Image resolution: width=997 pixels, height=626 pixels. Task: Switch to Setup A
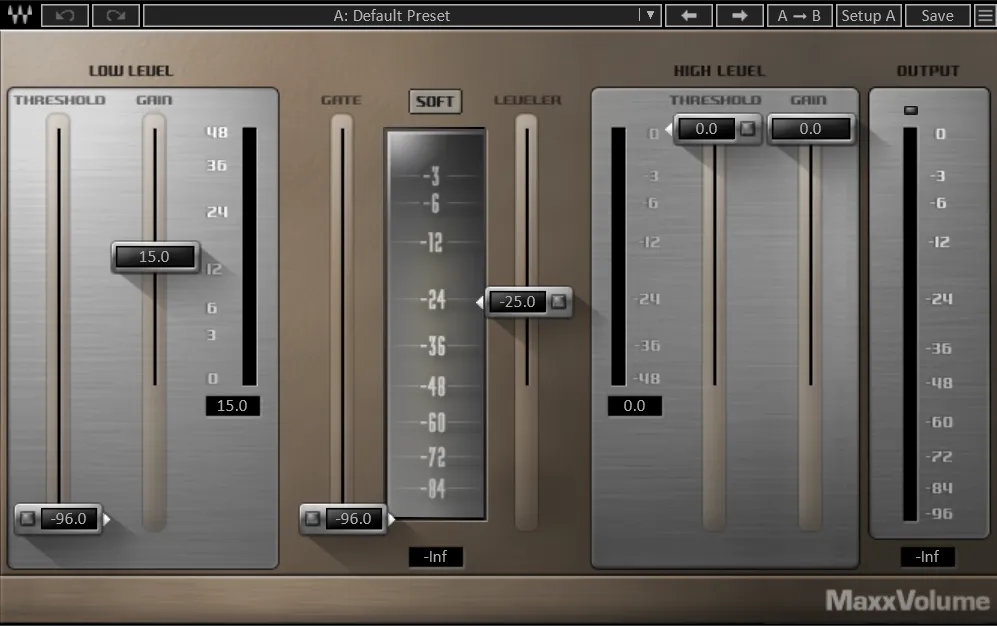(868, 15)
